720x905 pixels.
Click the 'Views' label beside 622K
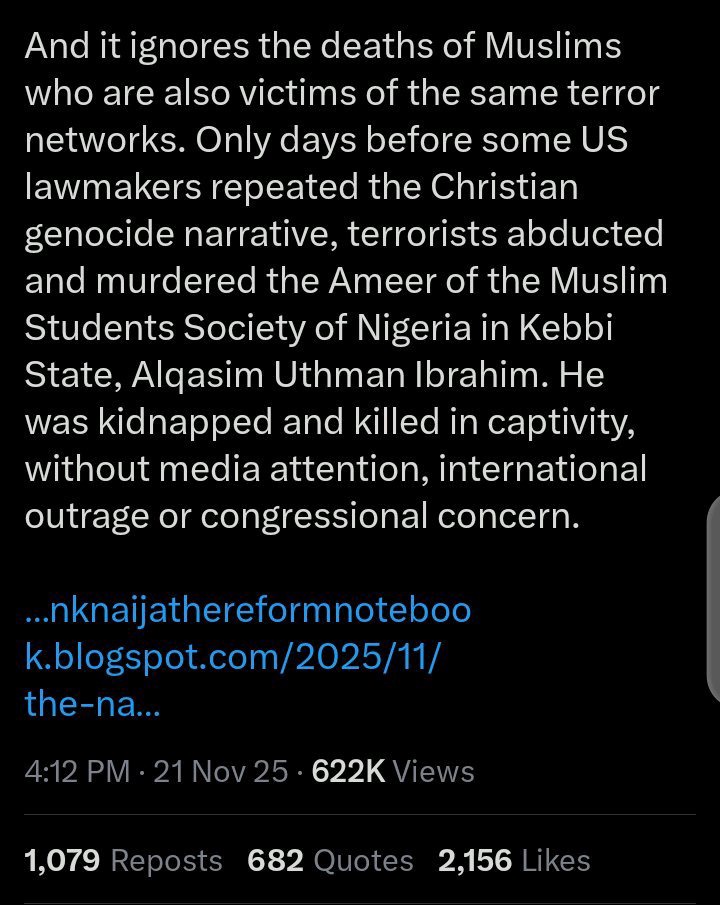(x=433, y=771)
